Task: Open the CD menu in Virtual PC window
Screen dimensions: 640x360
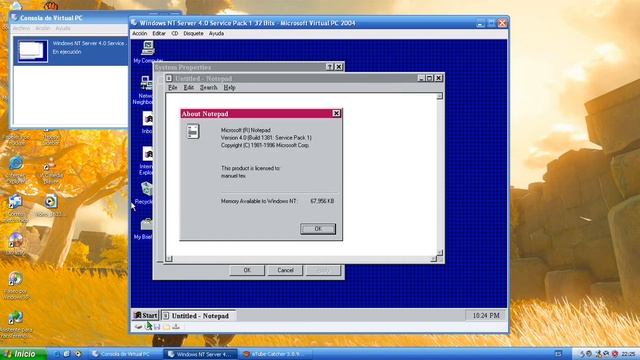Action: coord(175,33)
